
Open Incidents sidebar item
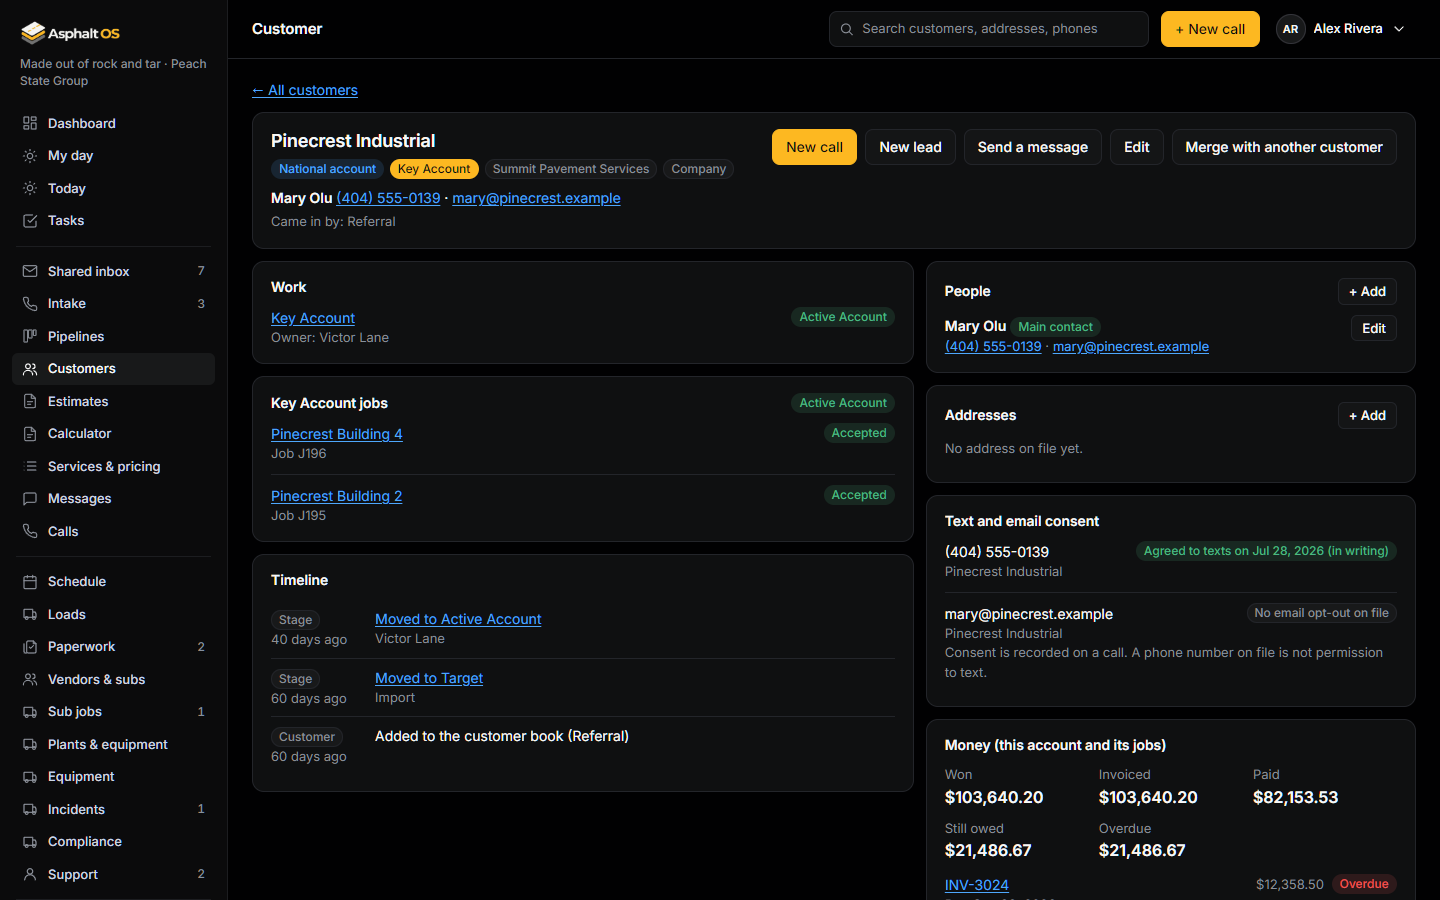(x=113, y=809)
